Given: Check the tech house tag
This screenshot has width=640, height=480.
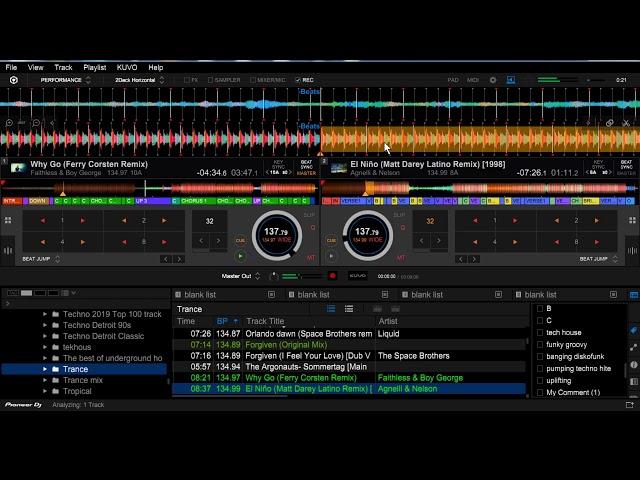Looking at the screenshot, I should 540,333.
